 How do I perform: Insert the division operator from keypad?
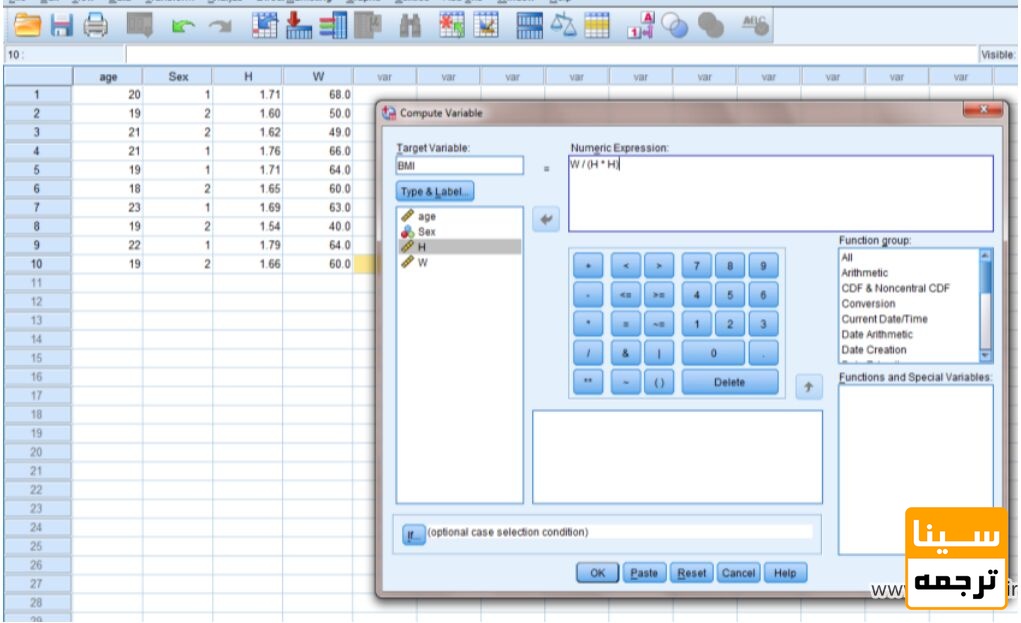(588, 353)
